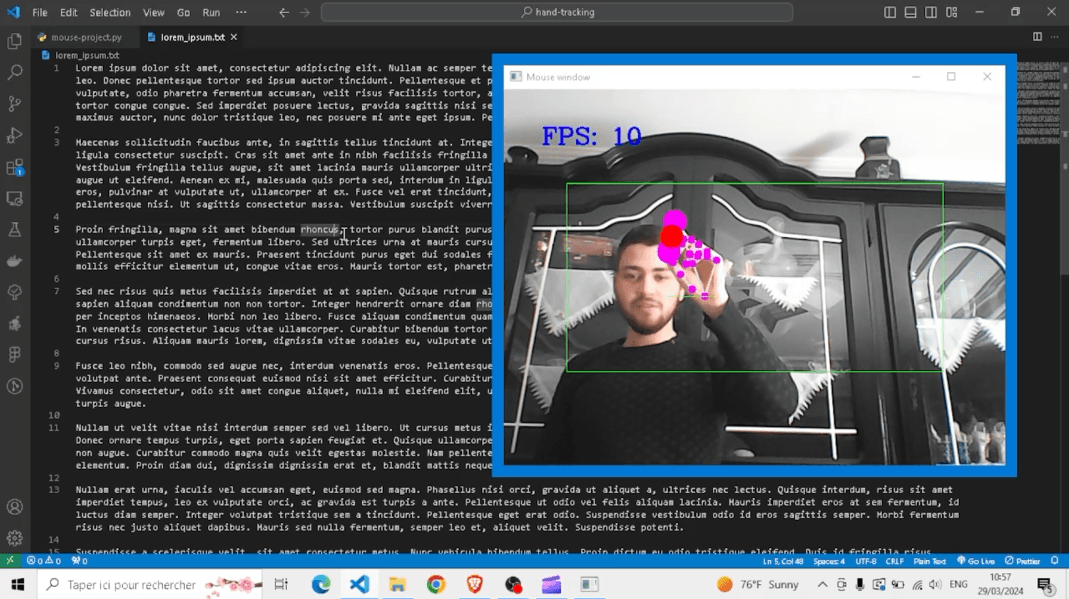The width and height of the screenshot is (1069, 599).
Task: Open the Selection menu
Action: (110, 13)
